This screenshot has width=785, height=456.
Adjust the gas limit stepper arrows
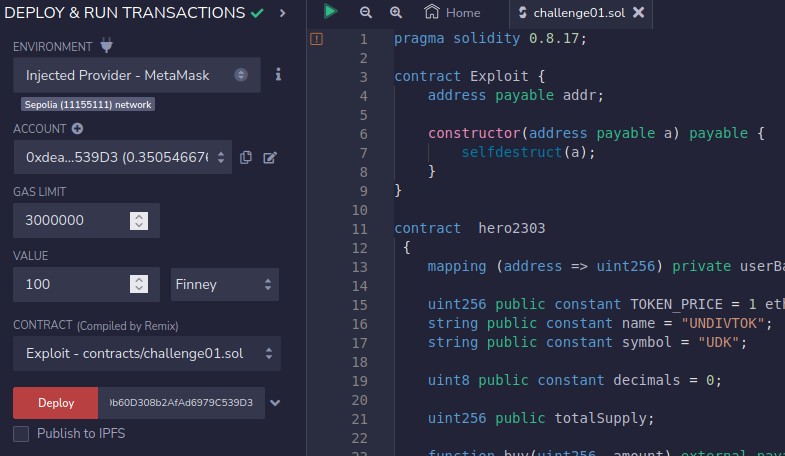click(x=139, y=221)
